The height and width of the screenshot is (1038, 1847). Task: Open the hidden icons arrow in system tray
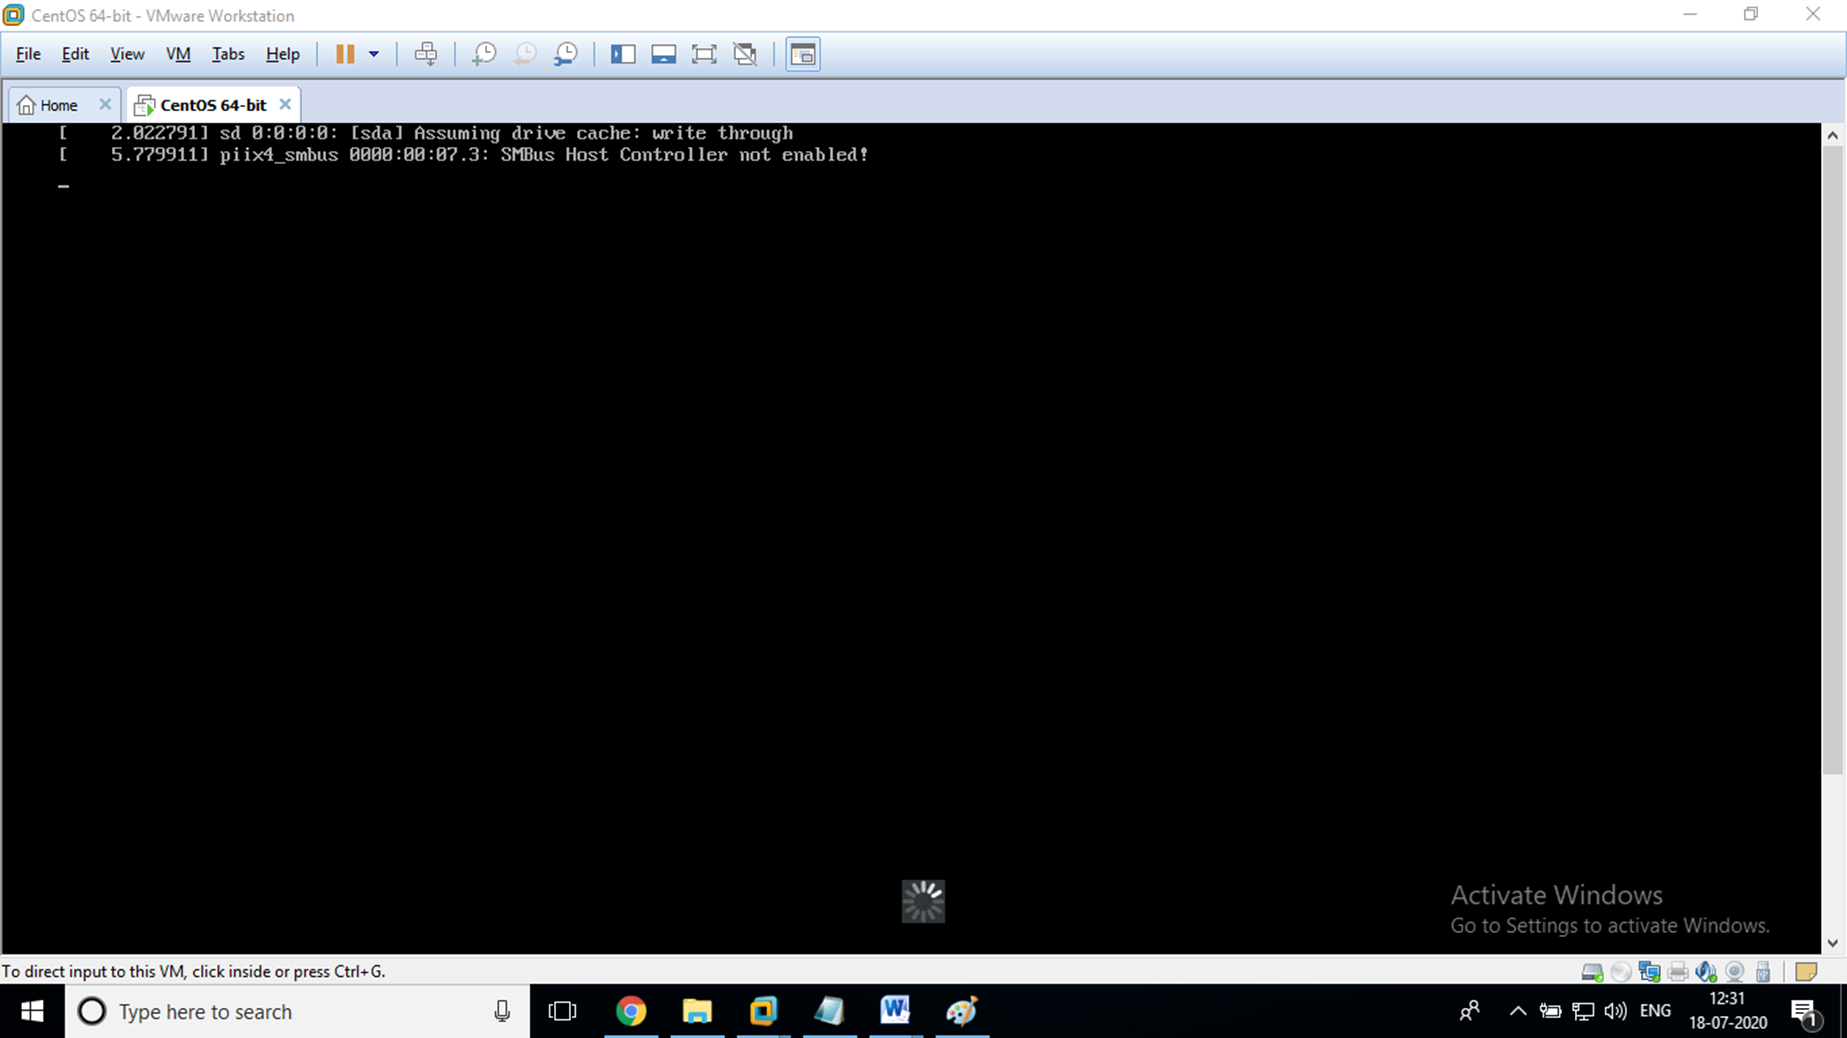coord(1517,1011)
